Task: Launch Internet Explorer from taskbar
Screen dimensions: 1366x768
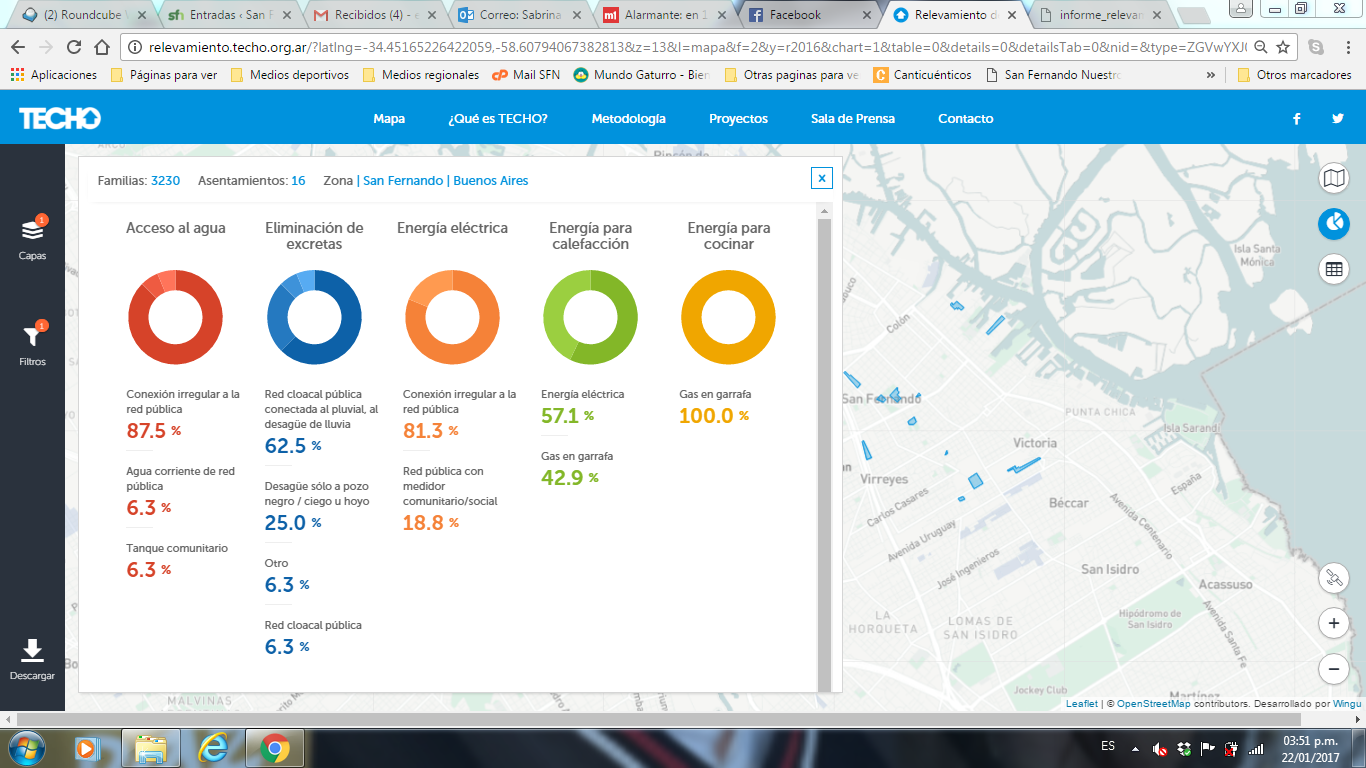Action: [x=213, y=747]
